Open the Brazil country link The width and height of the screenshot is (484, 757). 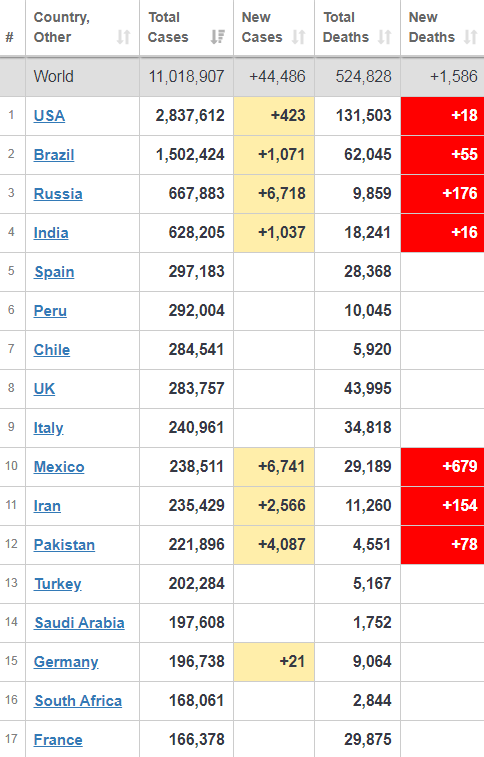tap(54, 155)
